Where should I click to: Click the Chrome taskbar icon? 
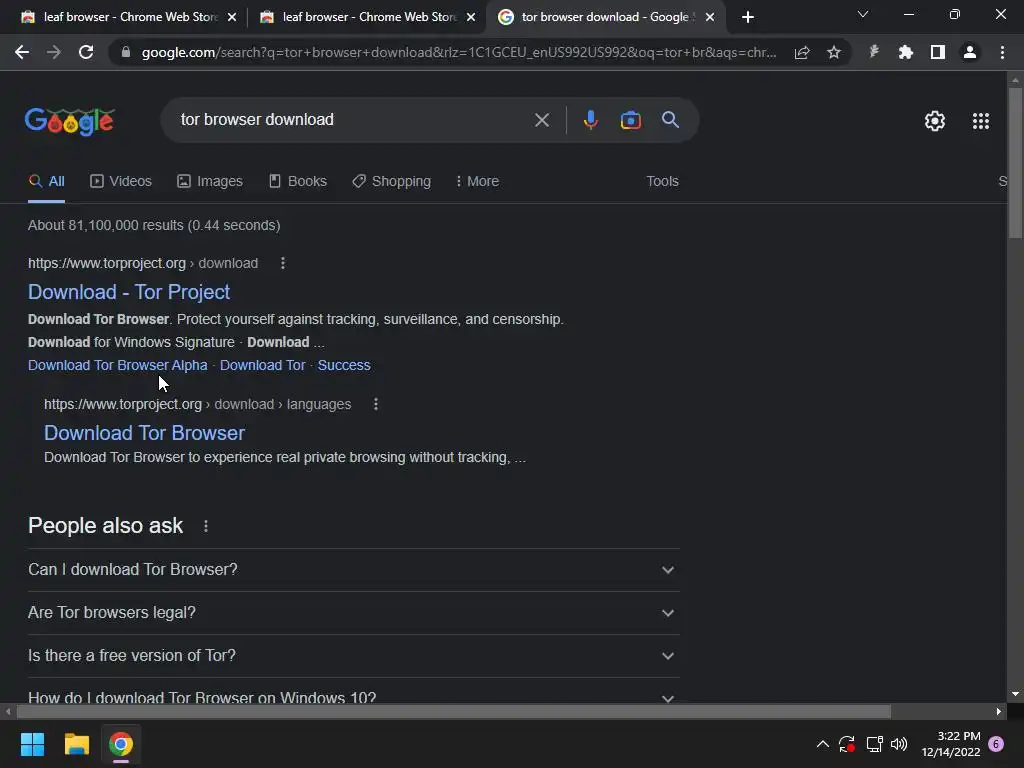click(x=121, y=744)
